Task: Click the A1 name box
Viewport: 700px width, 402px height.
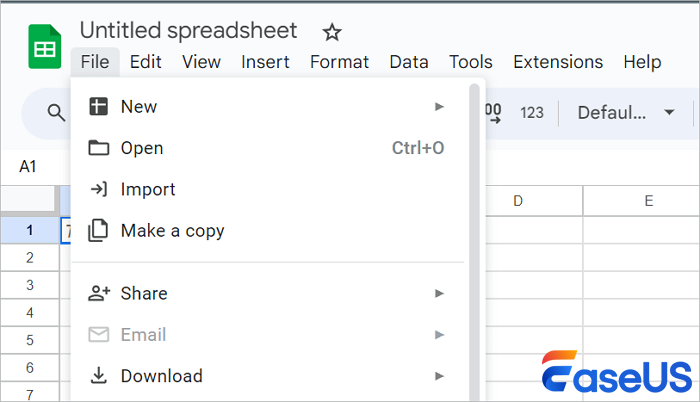Action: pyautogui.click(x=28, y=167)
